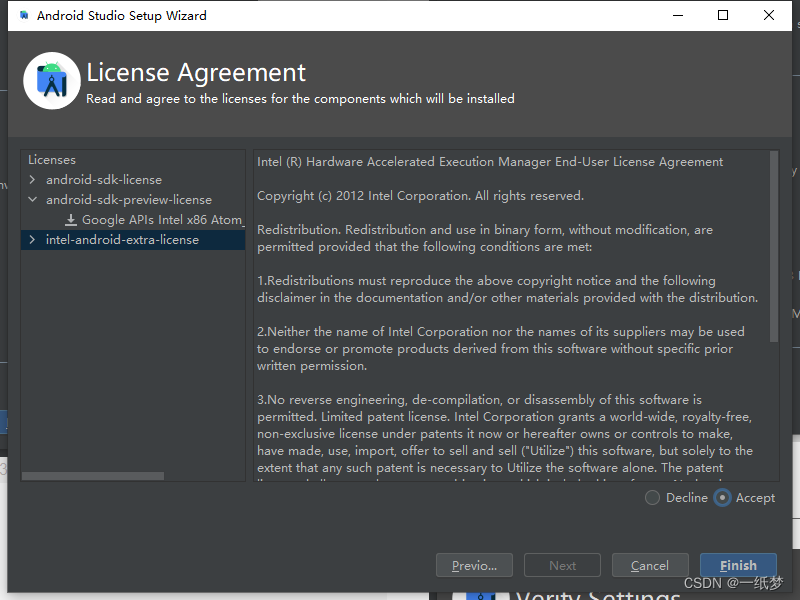Click the download icon beside Google APIs Intel x86 Atom
The image size is (800, 600).
[x=71, y=220]
